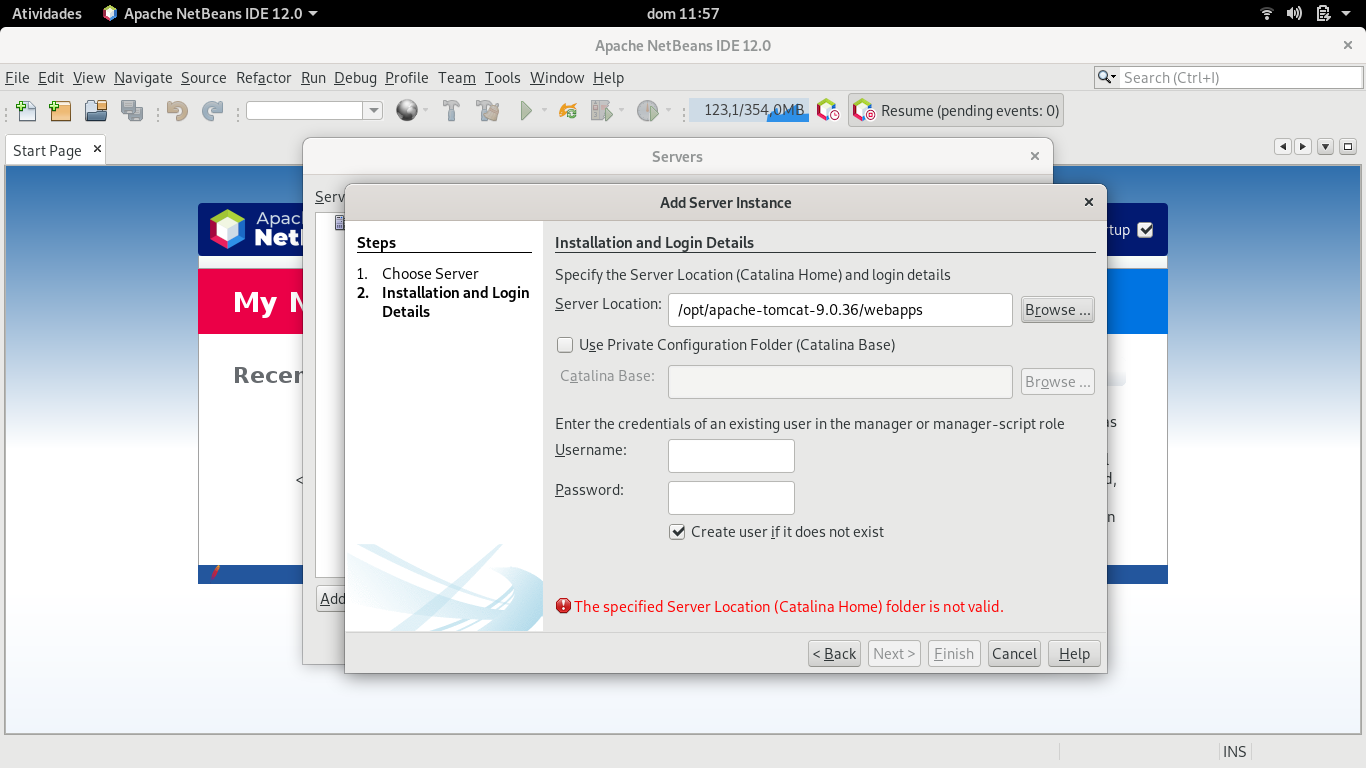This screenshot has width=1366, height=768.
Task: Click the maximize editor window icon
Action: coord(1348,146)
